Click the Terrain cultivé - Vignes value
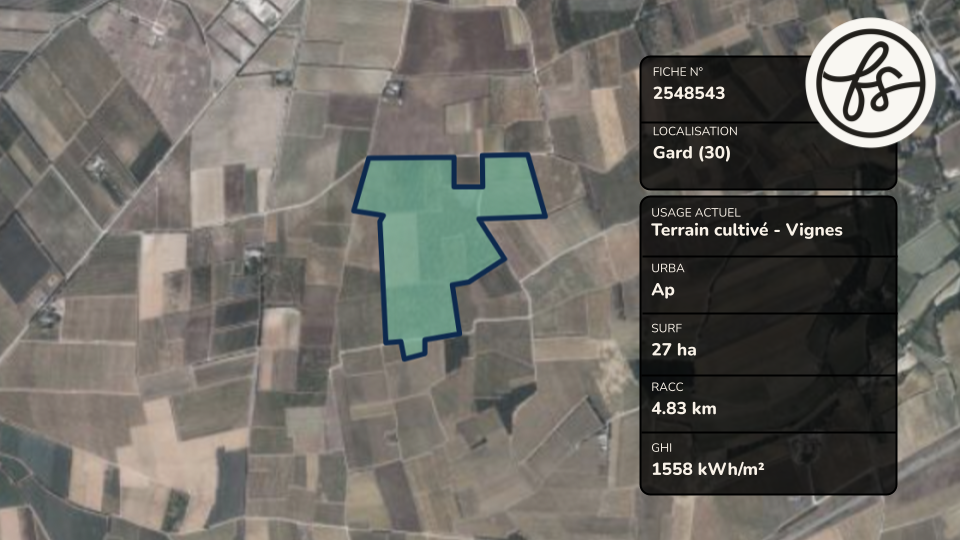960x540 pixels. (x=747, y=230)
